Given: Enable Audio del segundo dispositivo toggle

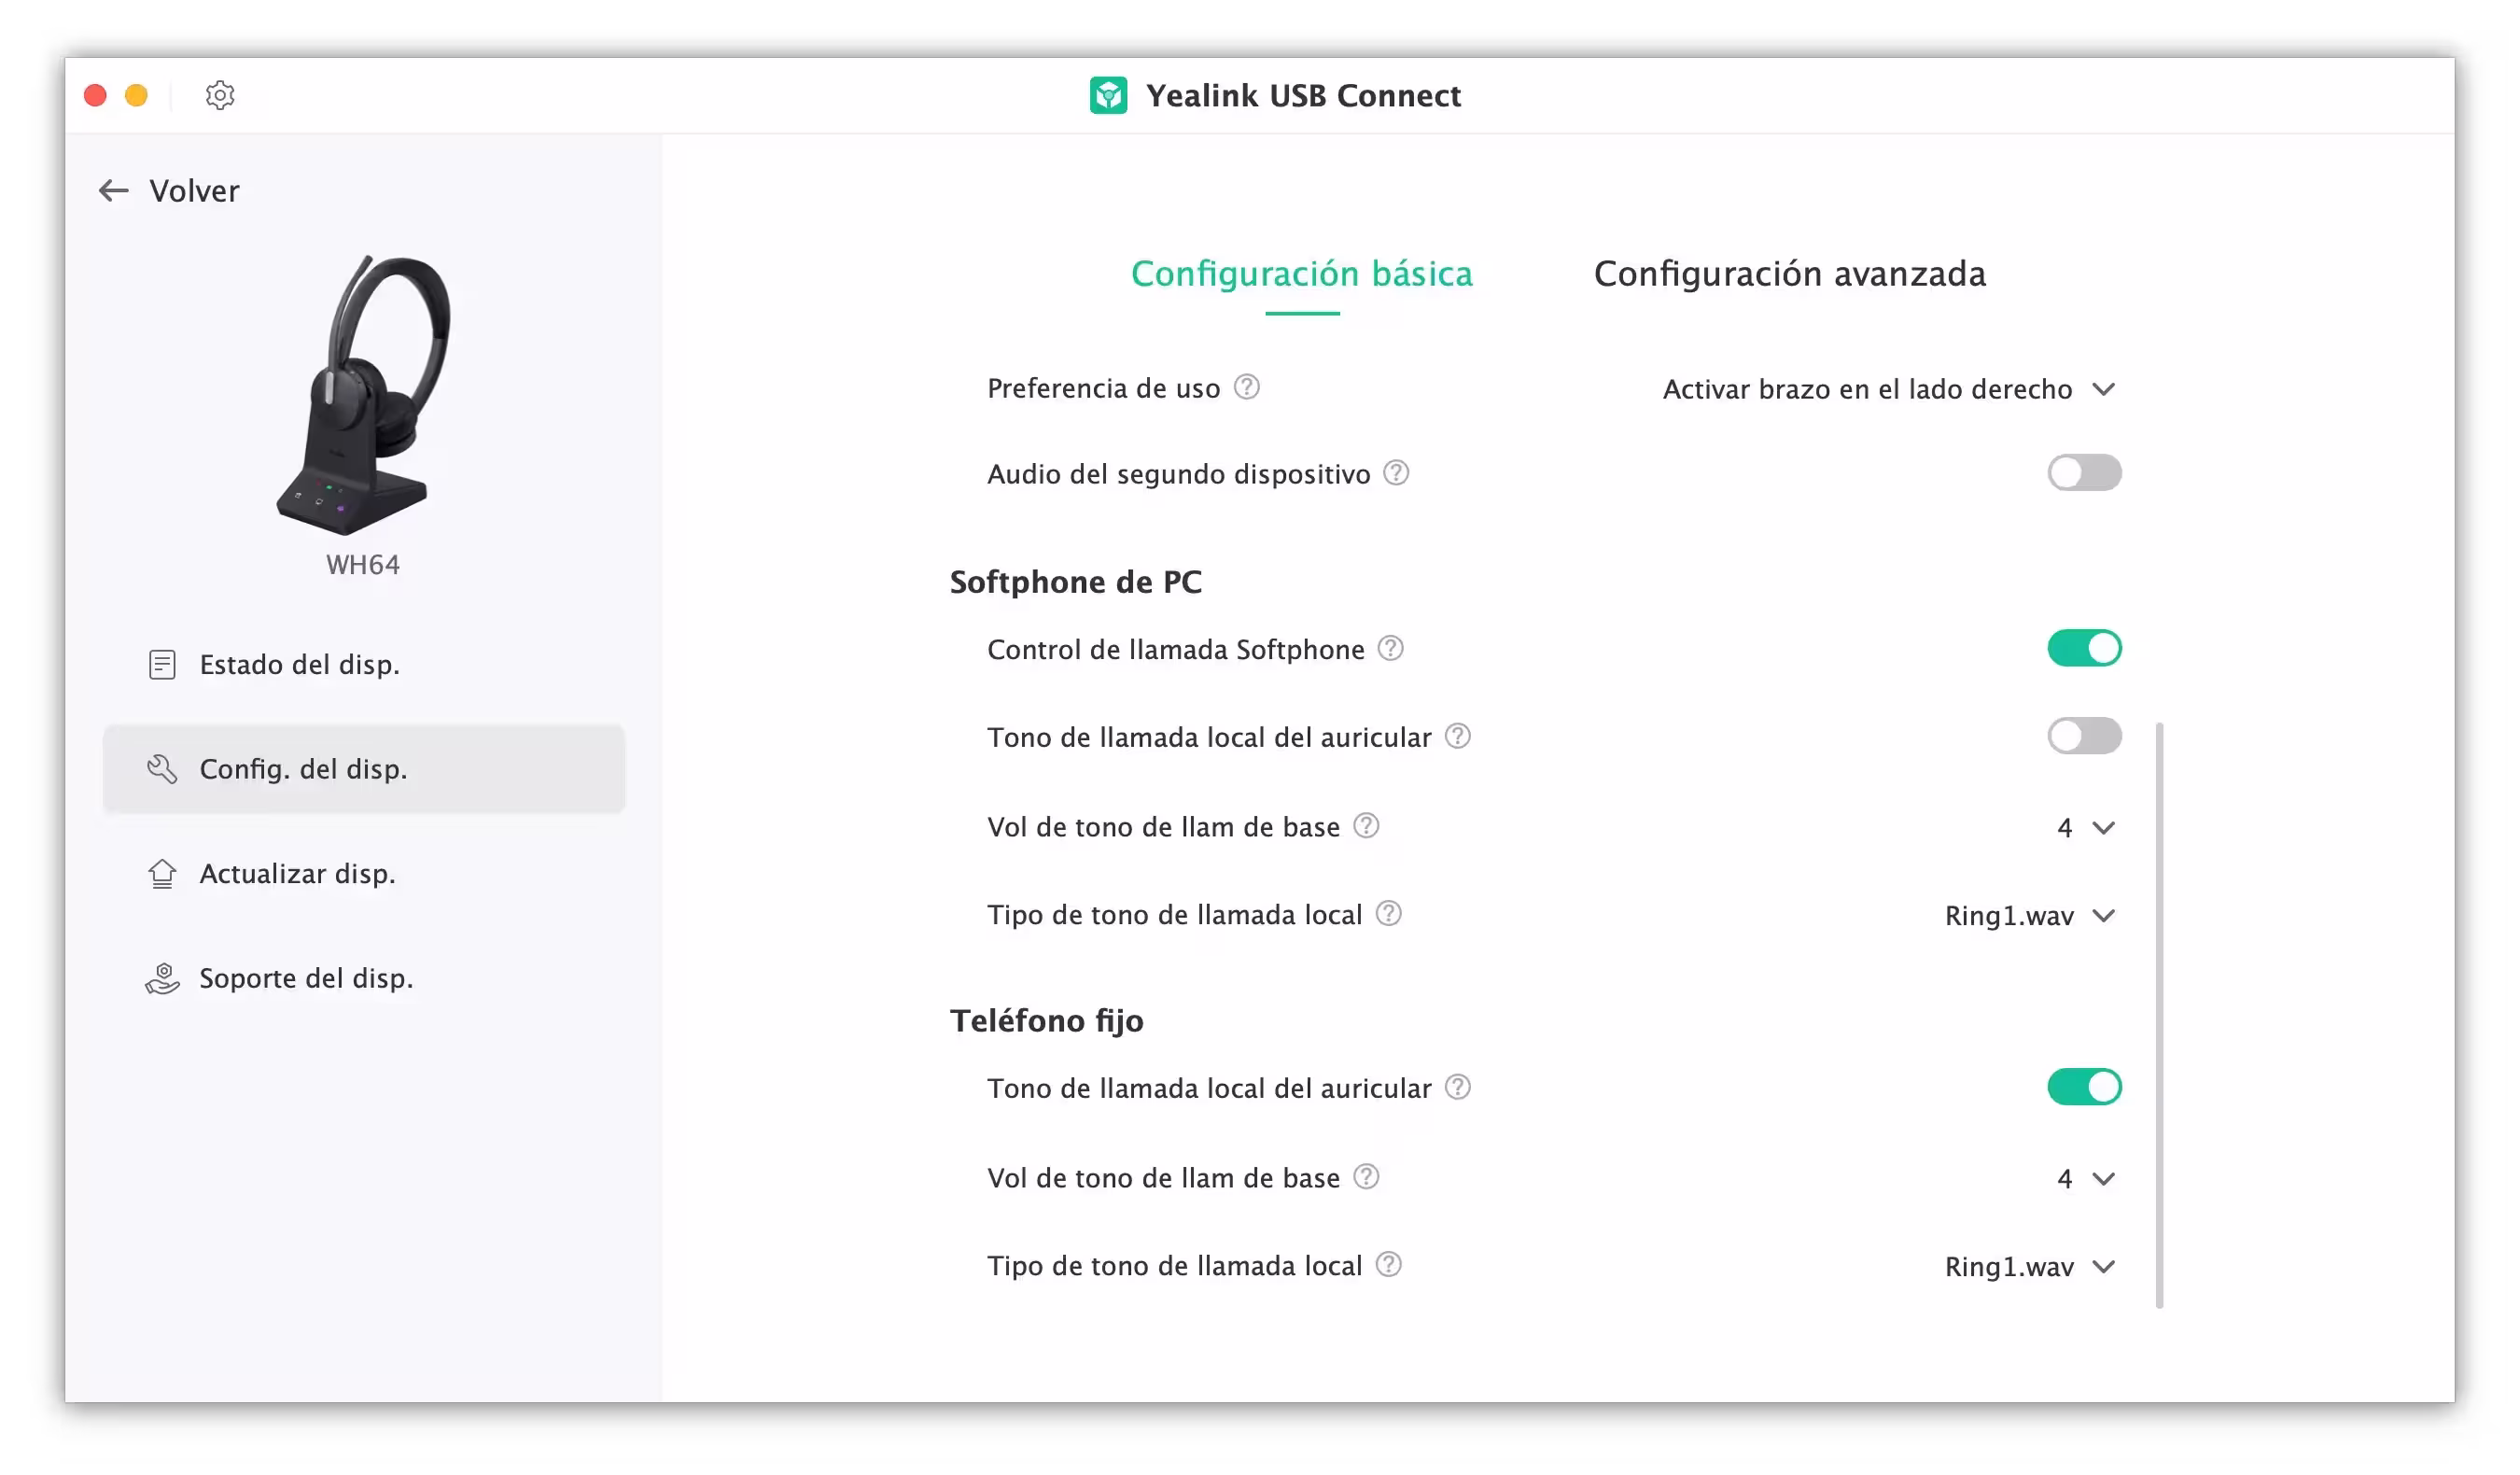Looking at the screenshot, I should tap(2084, 473).
